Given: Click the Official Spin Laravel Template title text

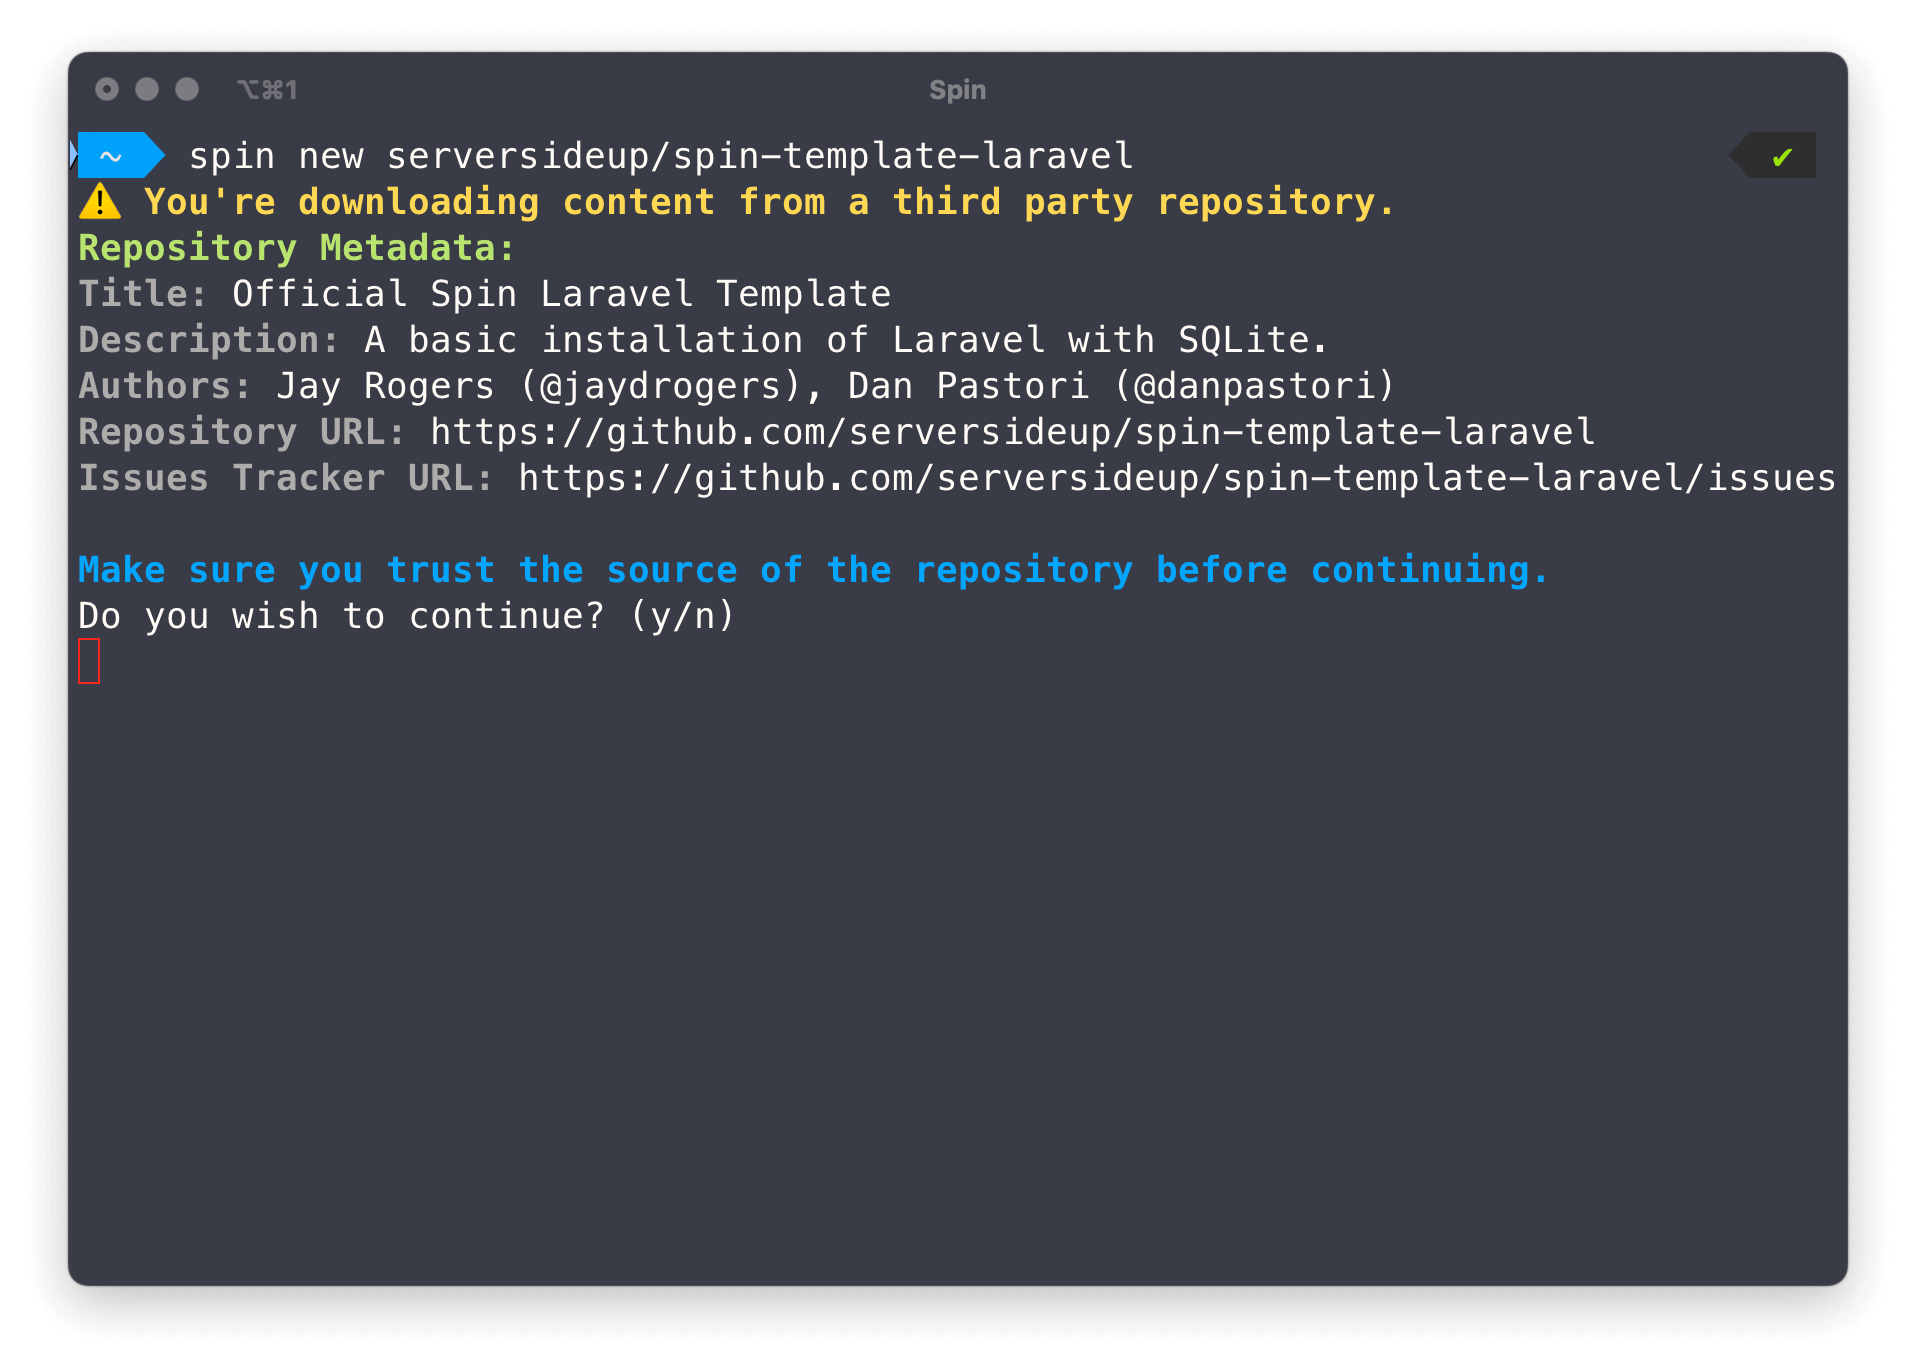Looking at the screenshot, I should pyautogui.click(x=560, y=293).
